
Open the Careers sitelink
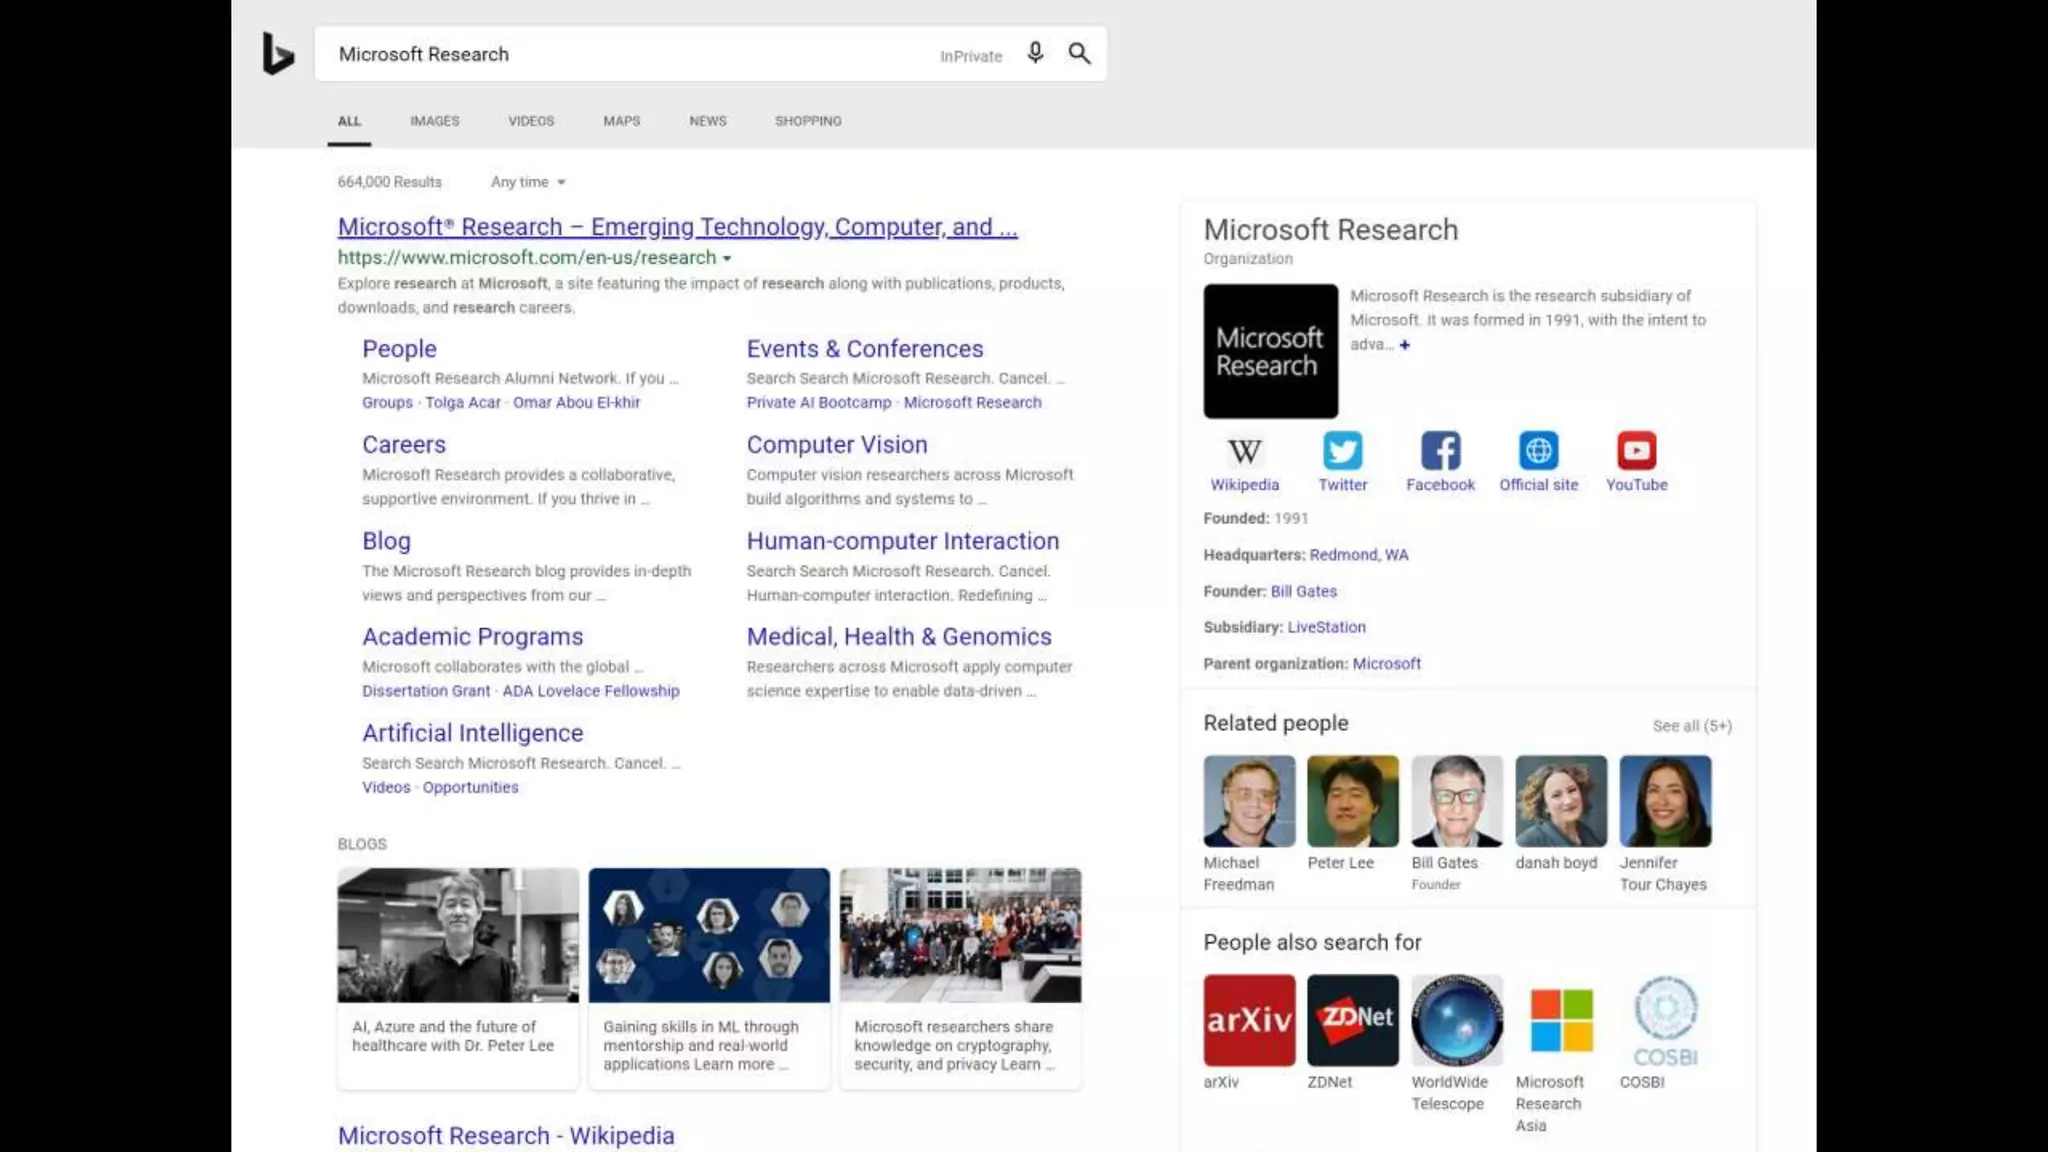coord(404,445)
